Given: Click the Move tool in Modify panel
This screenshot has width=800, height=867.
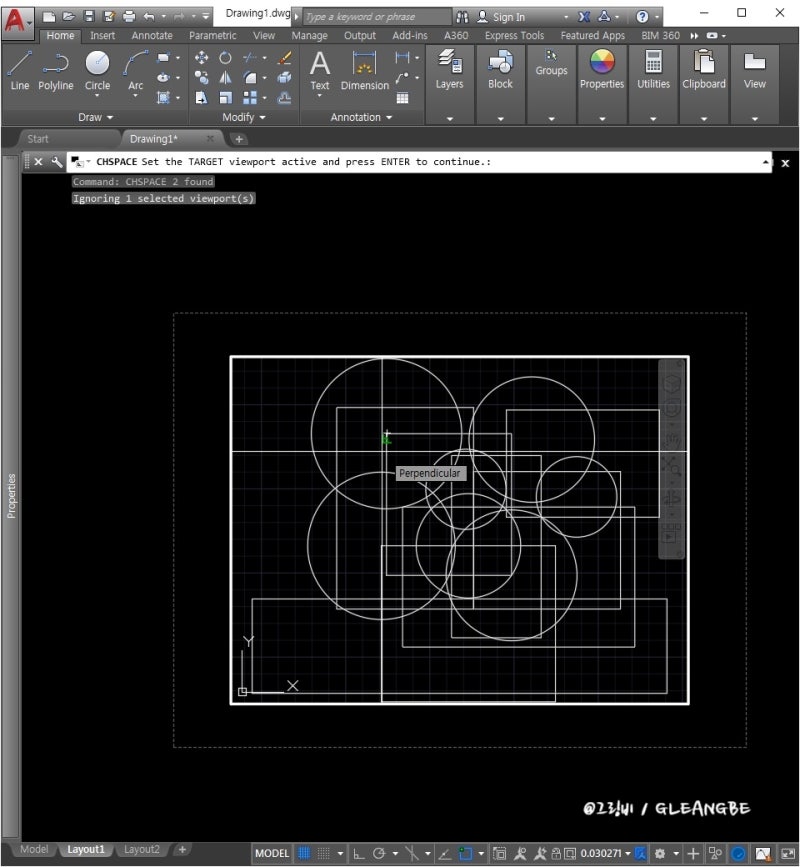Looking at the screenshot, I should (x=201, y=57).
